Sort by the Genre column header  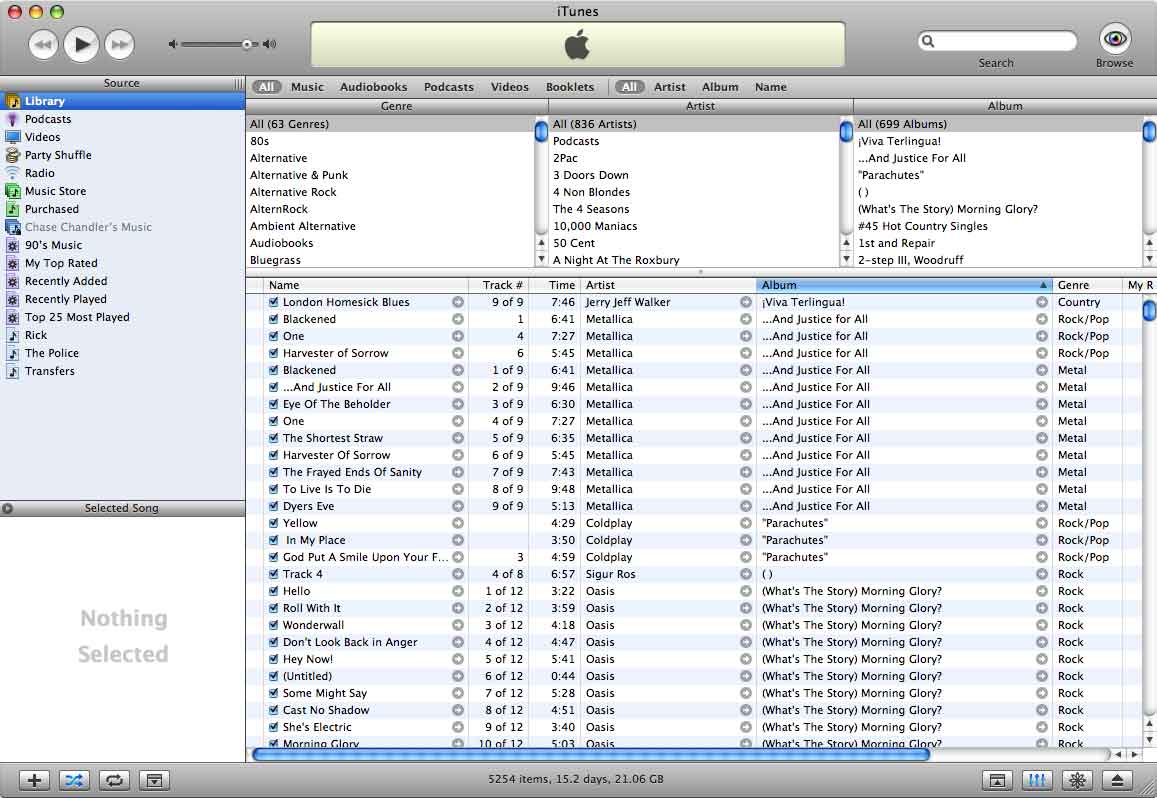tap(1086, 285)
